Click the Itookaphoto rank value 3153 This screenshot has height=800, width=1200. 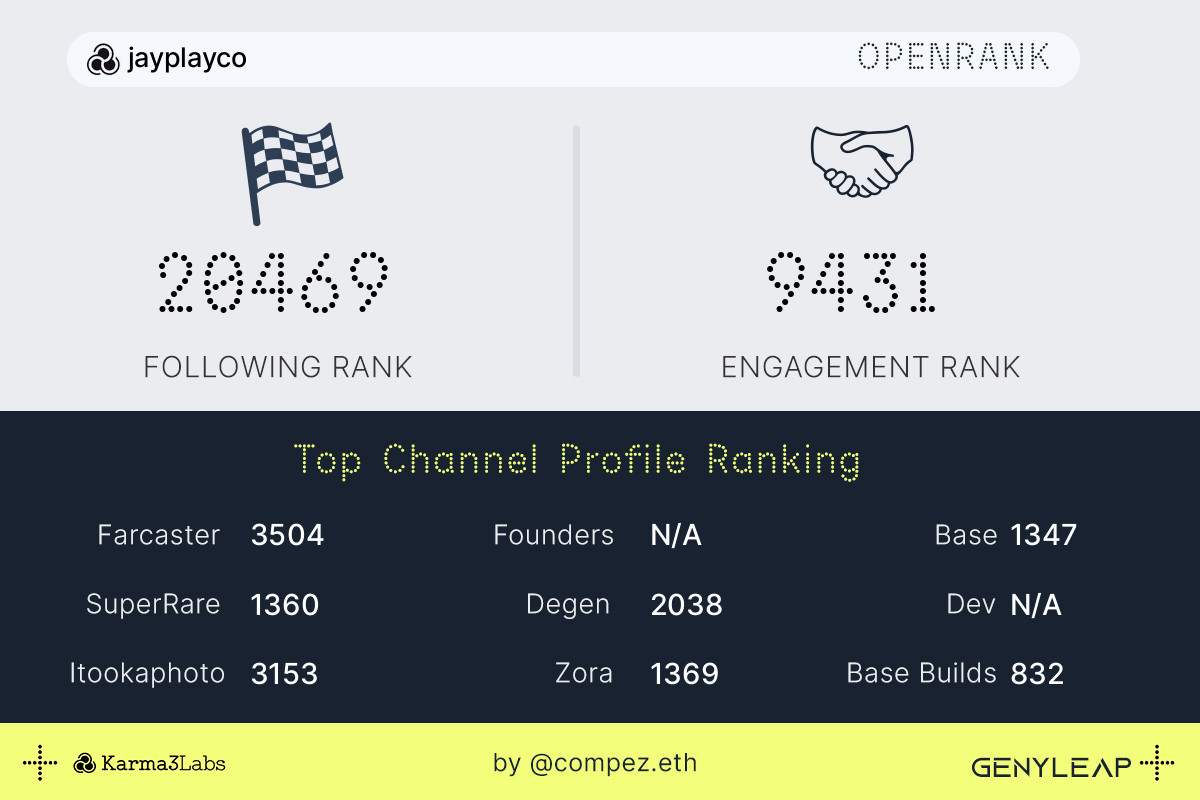point(285,673)
